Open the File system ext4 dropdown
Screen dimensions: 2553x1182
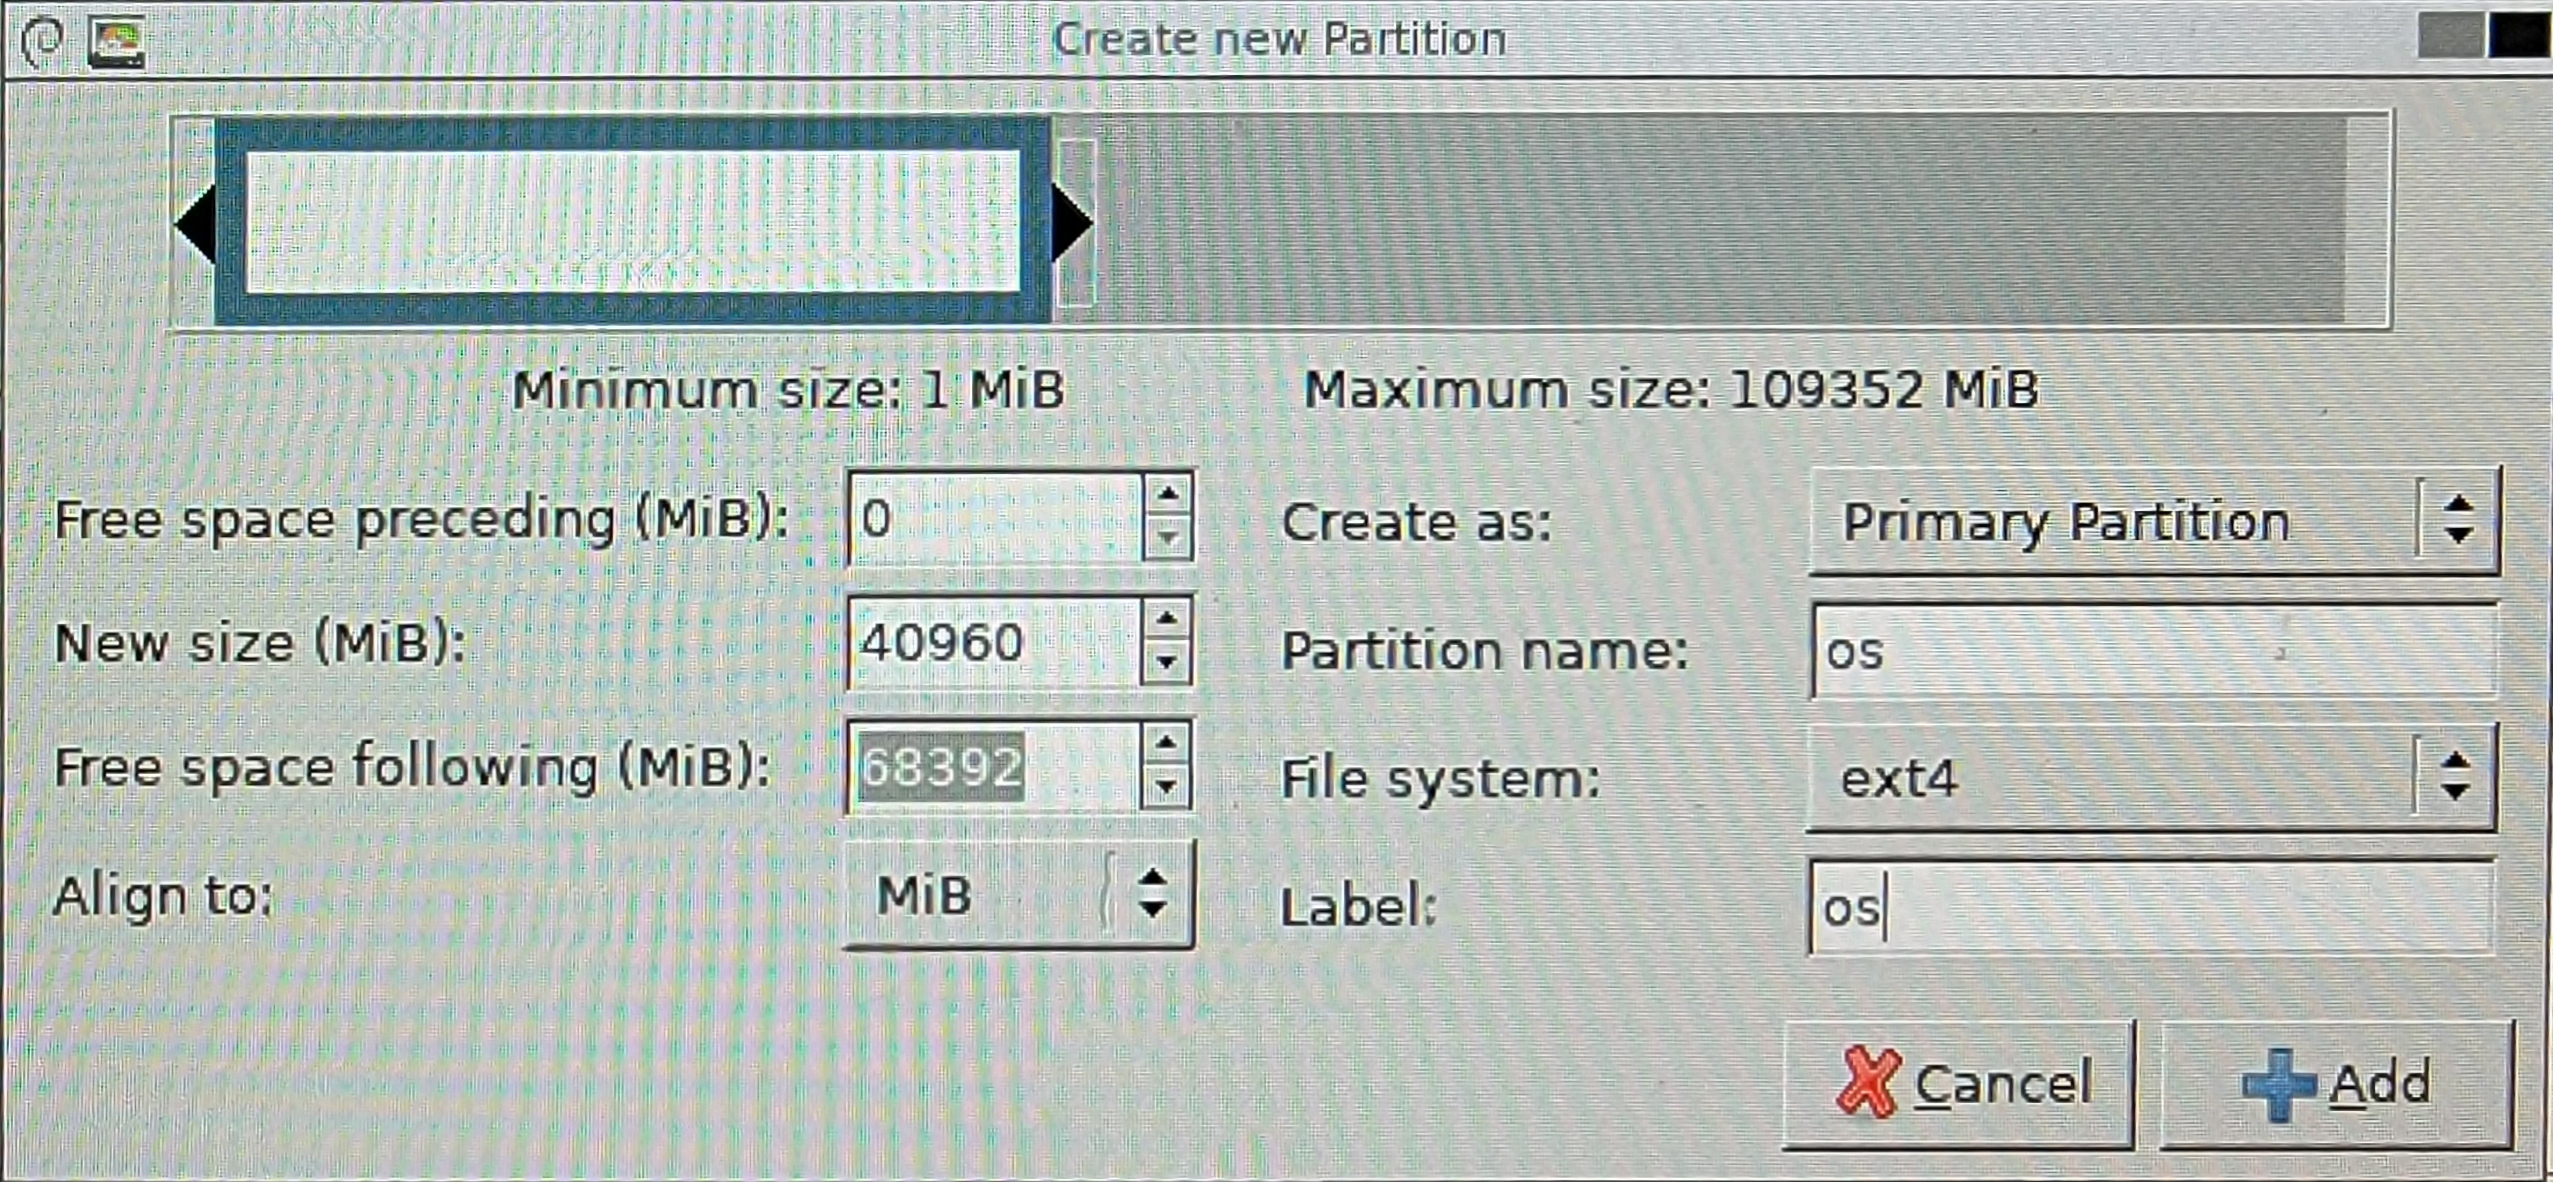(x=2151, y=778)
